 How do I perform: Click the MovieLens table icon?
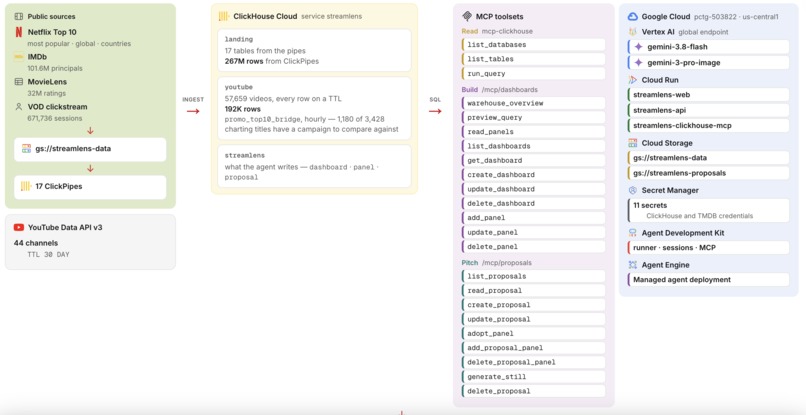[x=19, y=82]
